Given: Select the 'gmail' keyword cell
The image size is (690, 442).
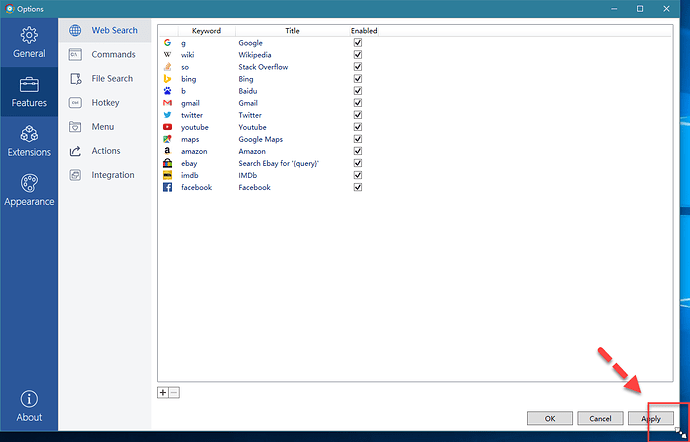Looking at the screenshot, I should (x=190, y=103).
